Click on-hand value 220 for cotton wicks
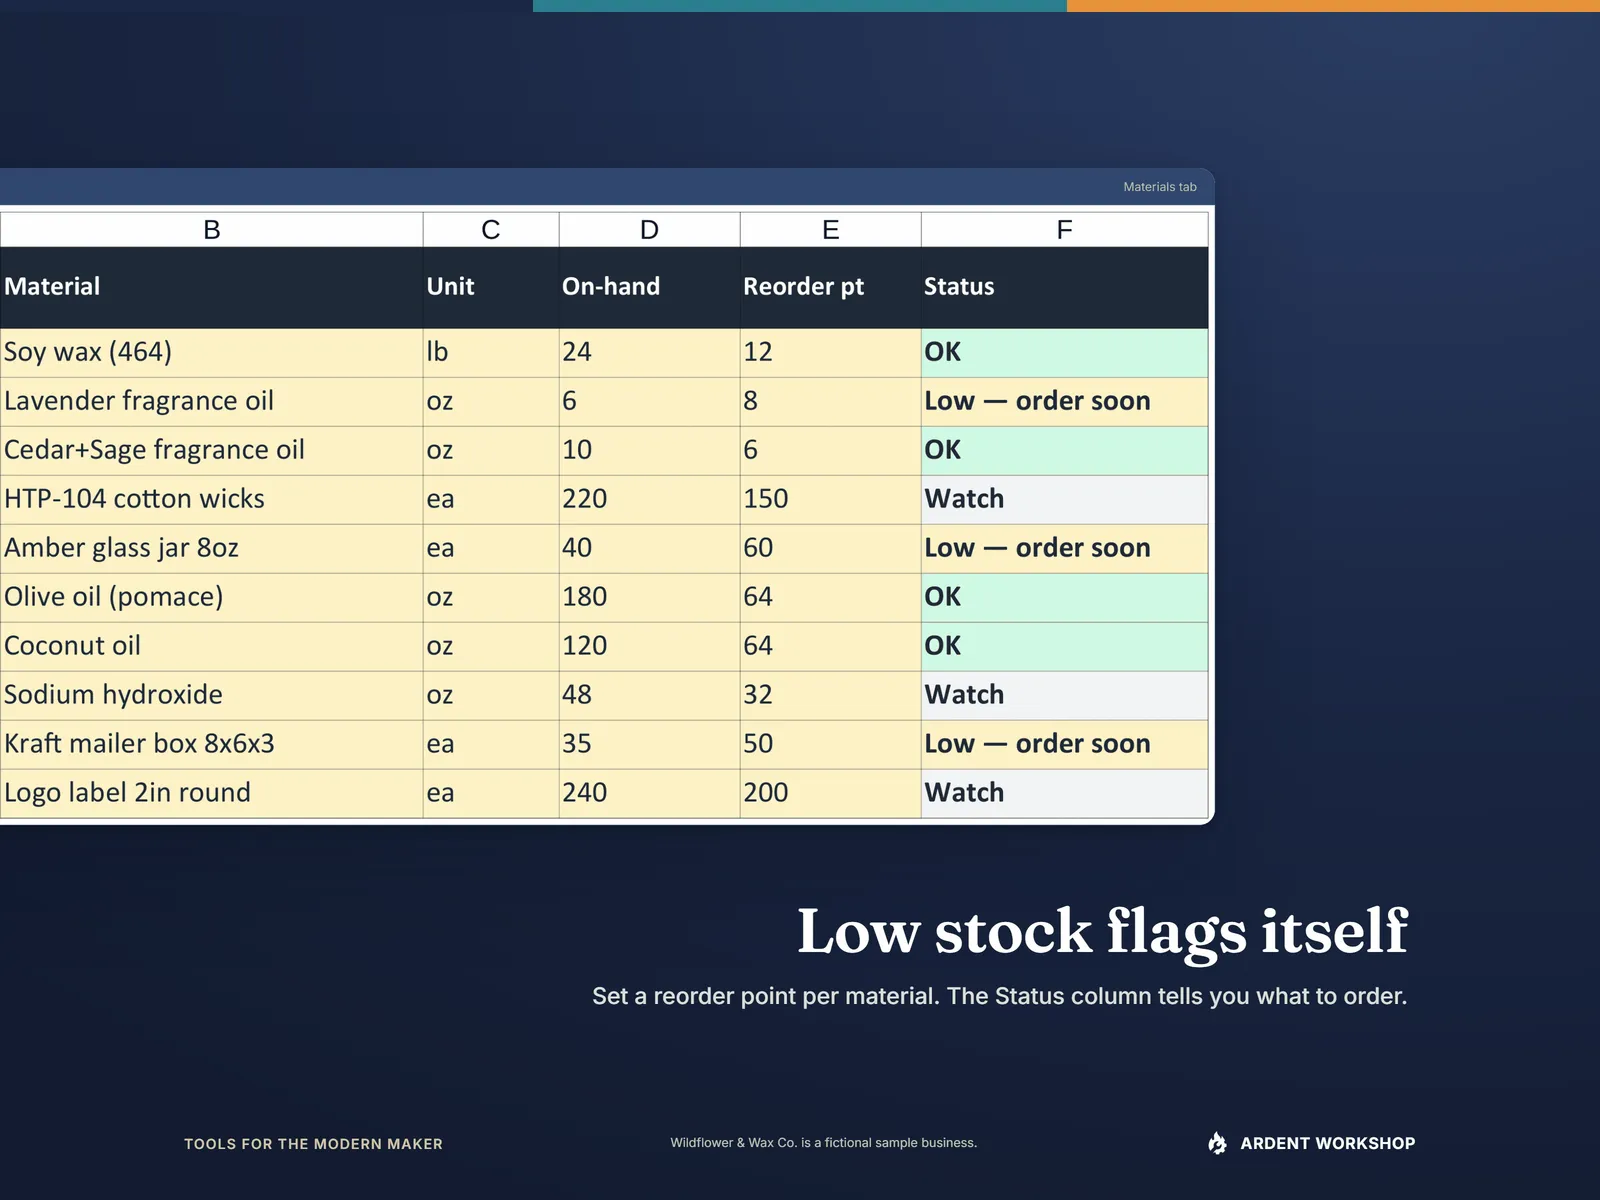The width and height of the screenshot is (1600, 1200). [x=649, y=499]
